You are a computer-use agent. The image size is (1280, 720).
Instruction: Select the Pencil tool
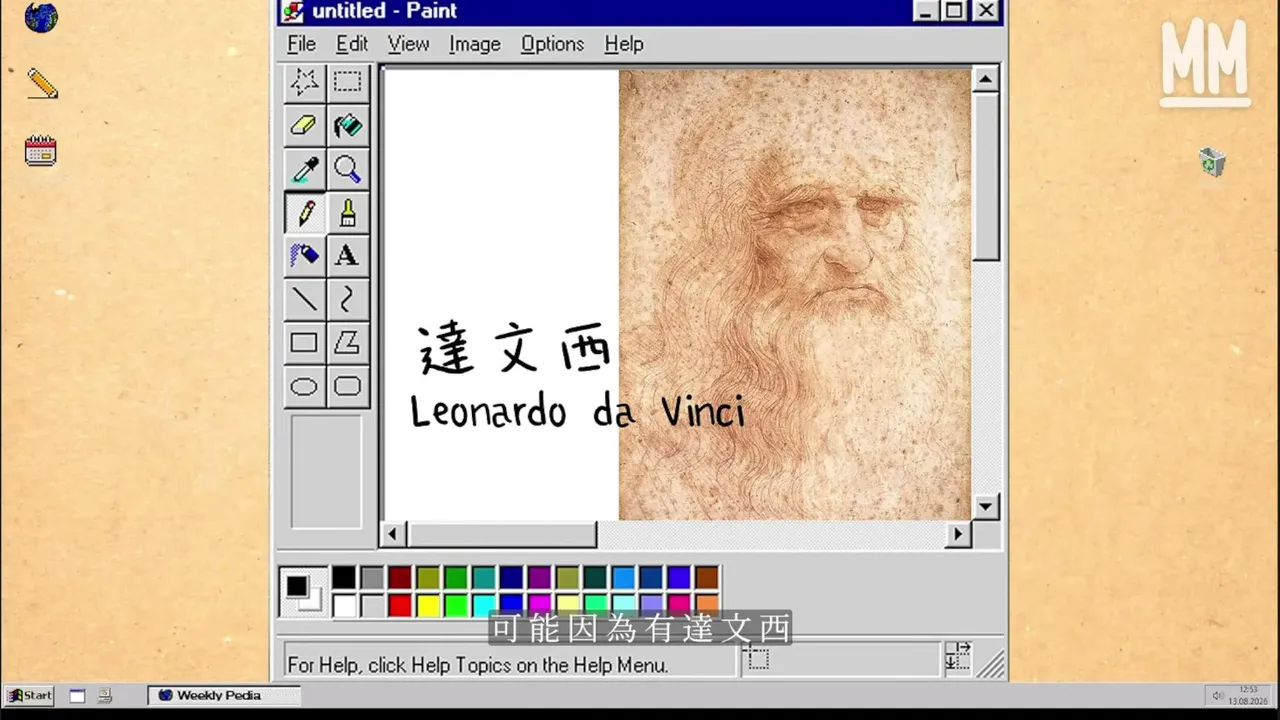pos(304,212)
